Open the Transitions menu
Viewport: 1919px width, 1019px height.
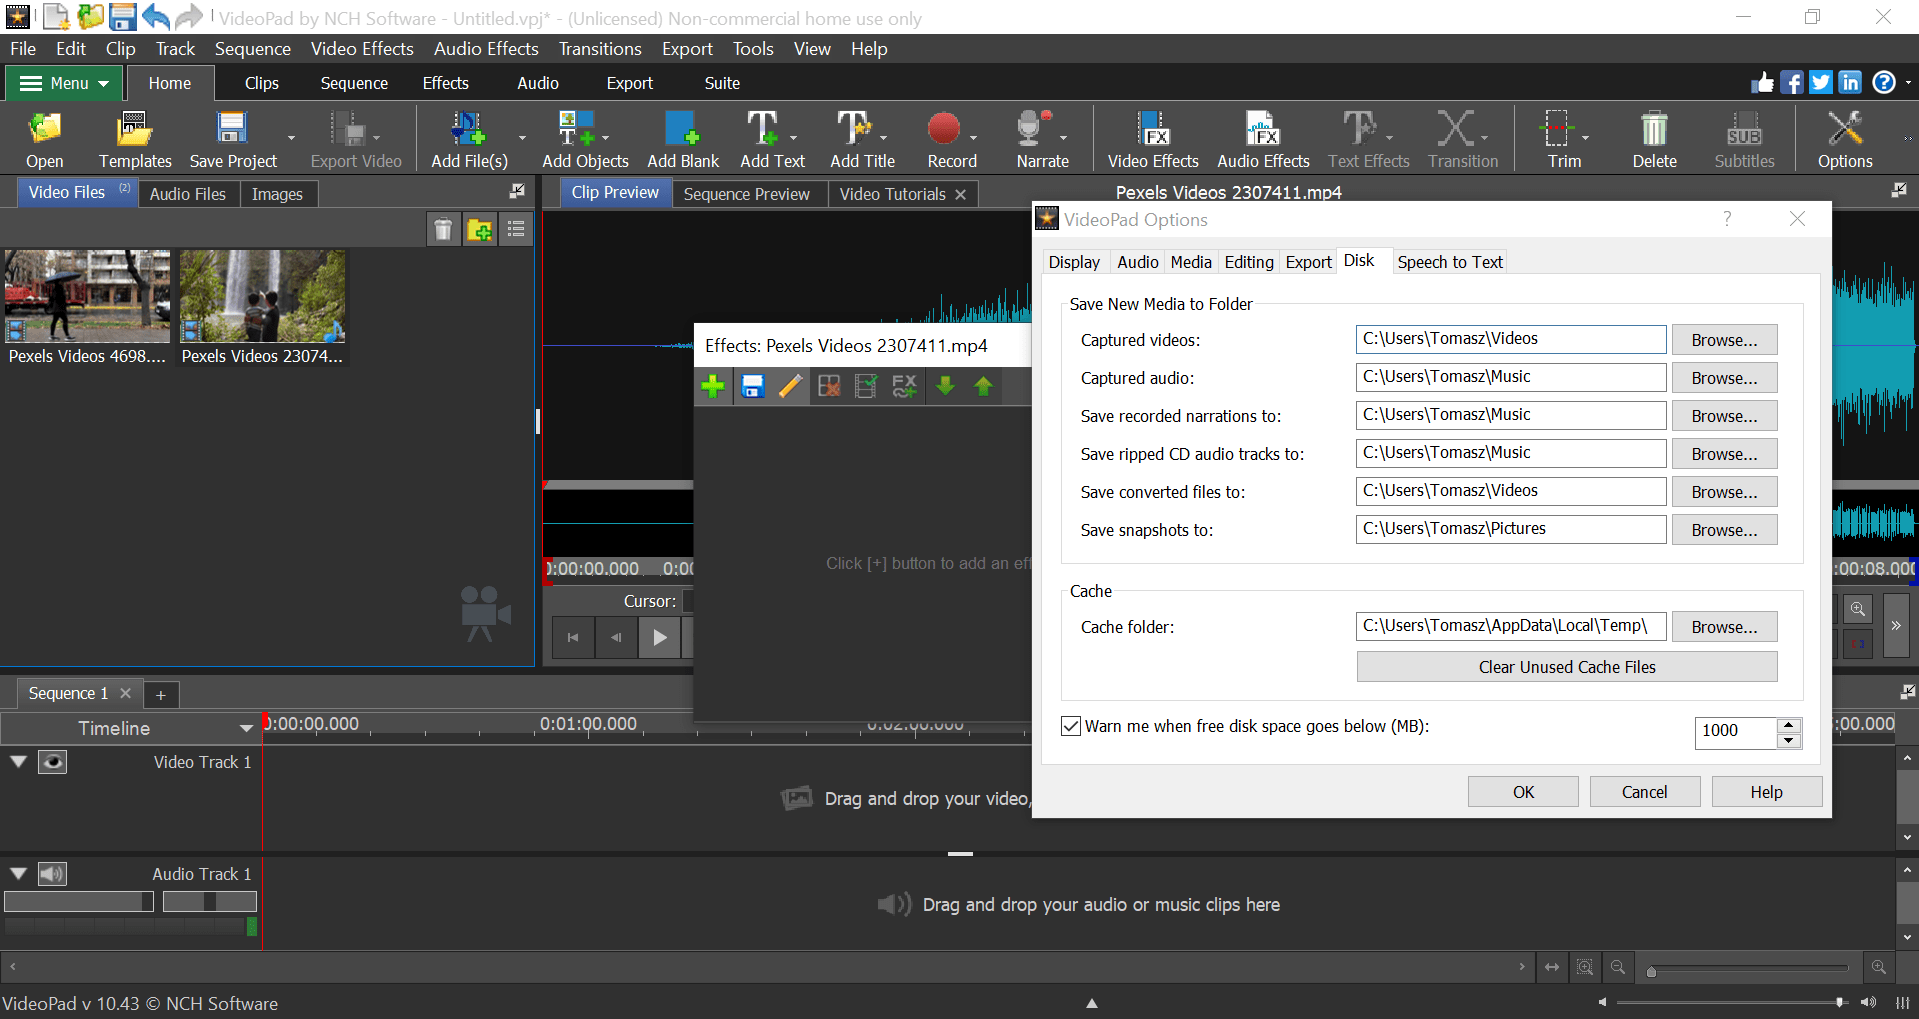[600, 49]
